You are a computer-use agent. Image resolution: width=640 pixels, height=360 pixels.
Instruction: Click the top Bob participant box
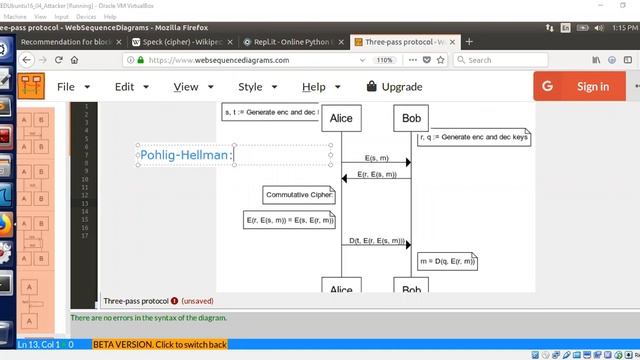pos(411,118)
